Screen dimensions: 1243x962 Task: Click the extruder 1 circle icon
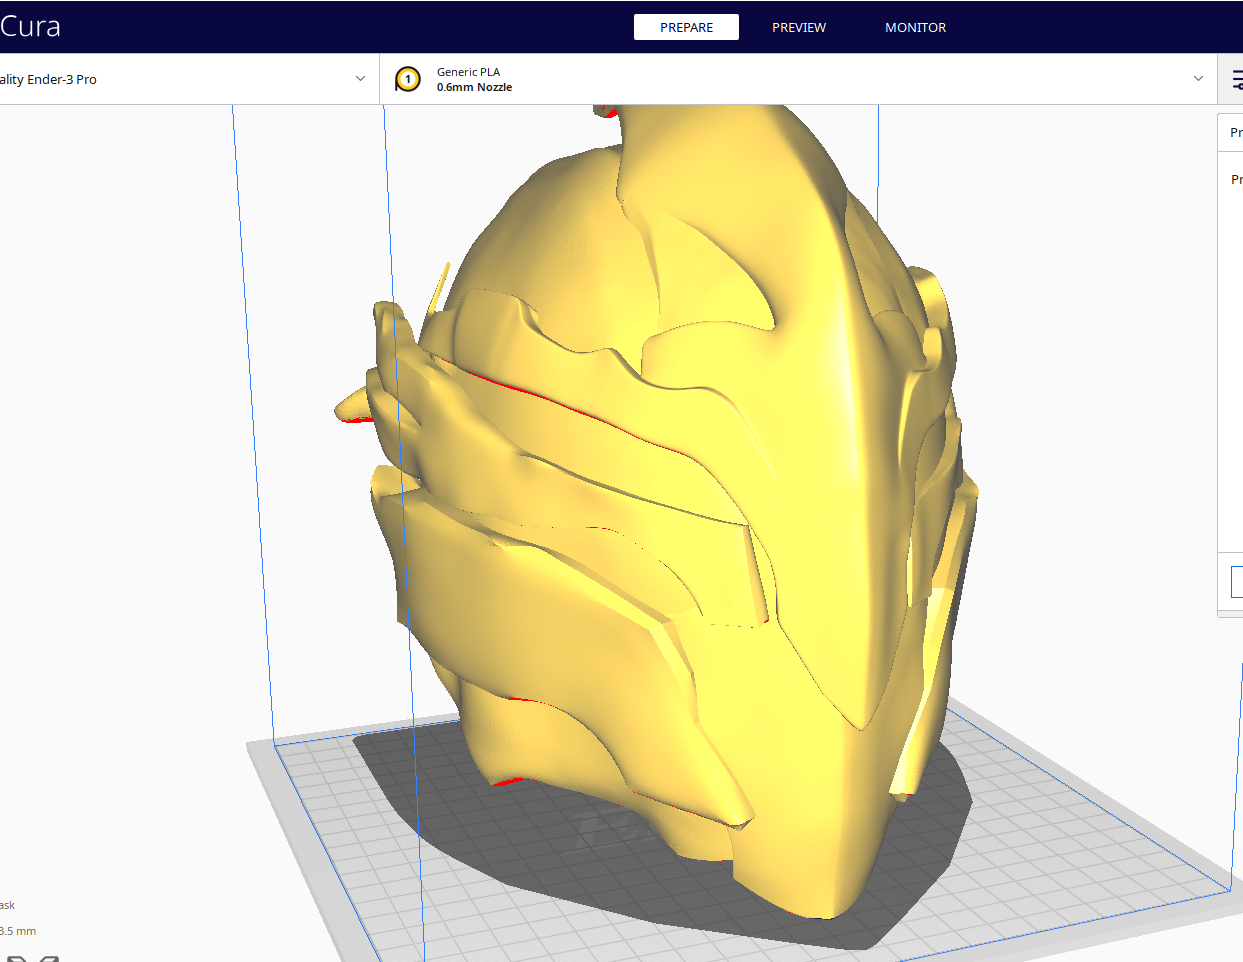[408, 79]
